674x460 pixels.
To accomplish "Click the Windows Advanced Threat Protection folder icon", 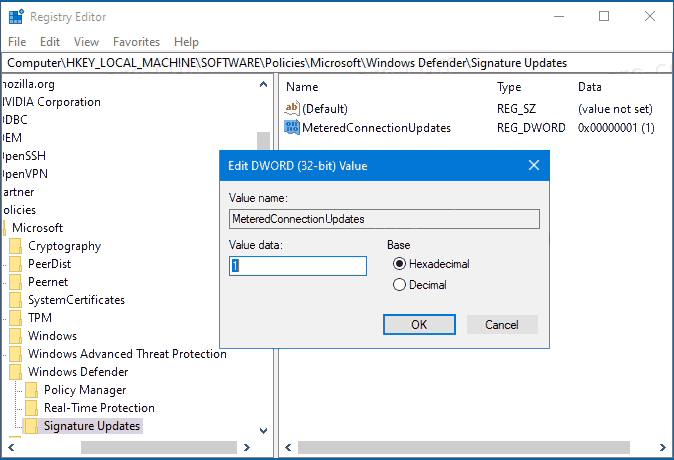I will pos(15,354).
